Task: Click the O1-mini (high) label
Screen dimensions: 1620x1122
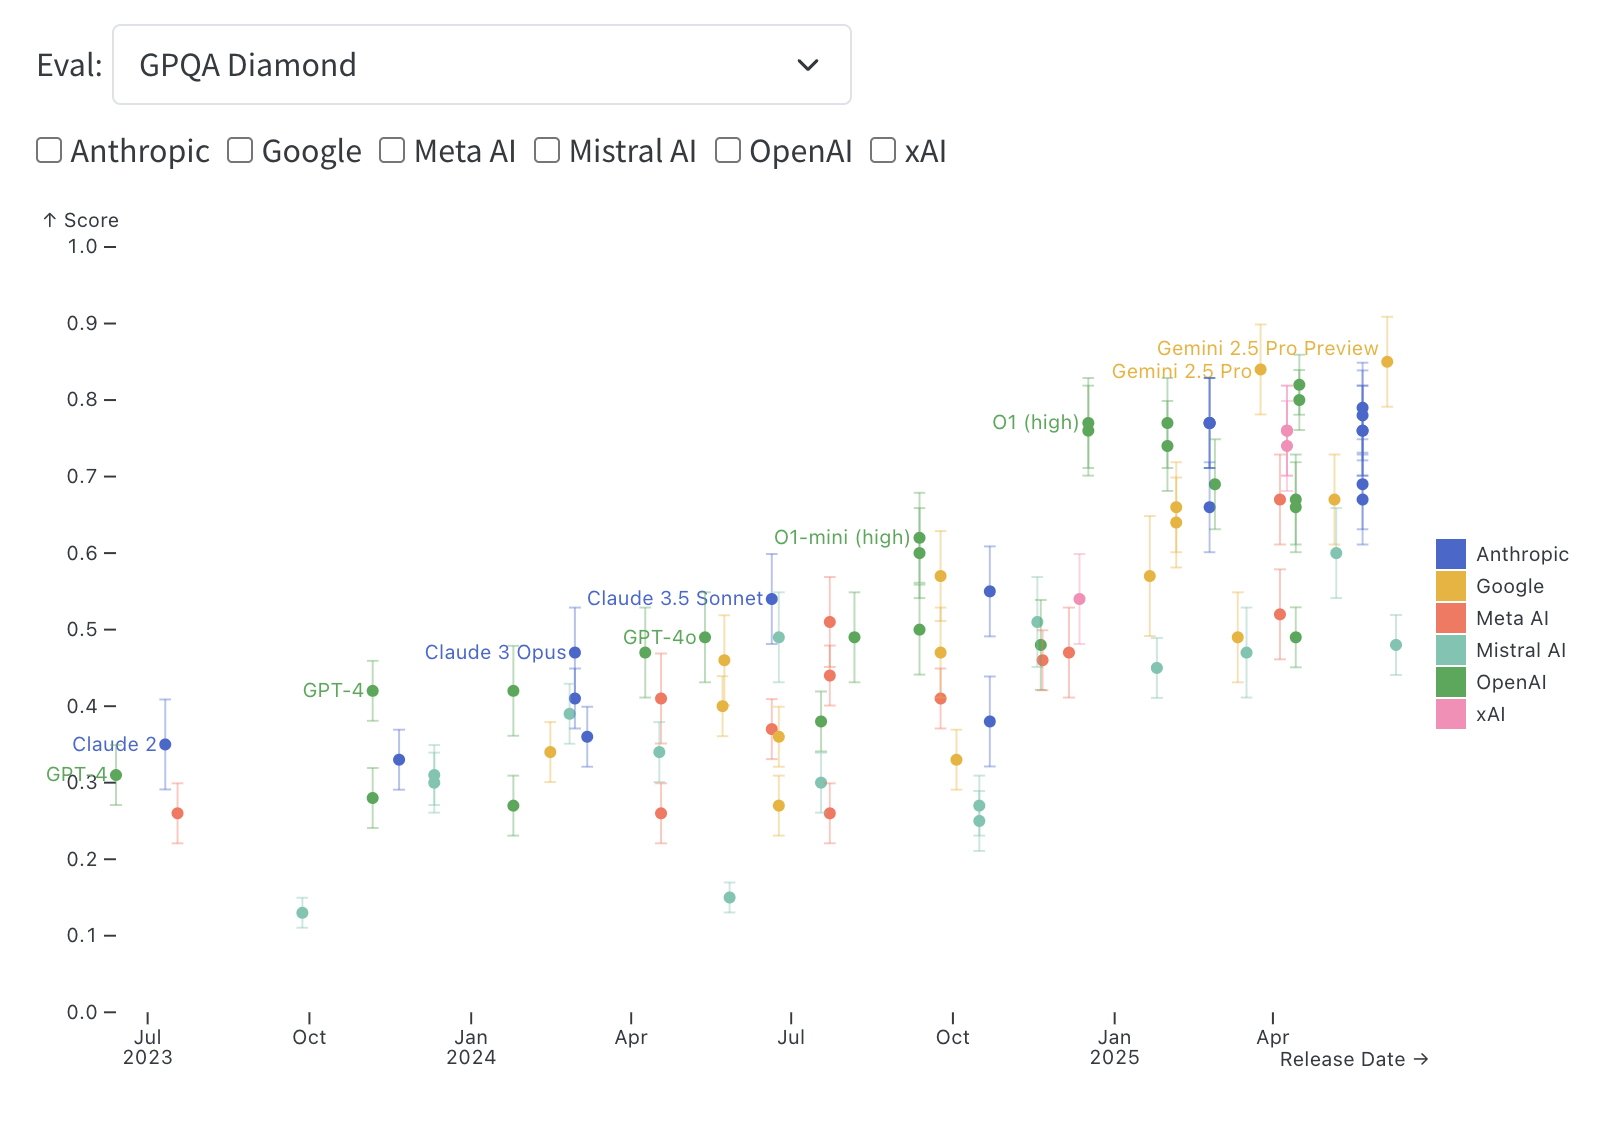Action: [x=842, y=538]
